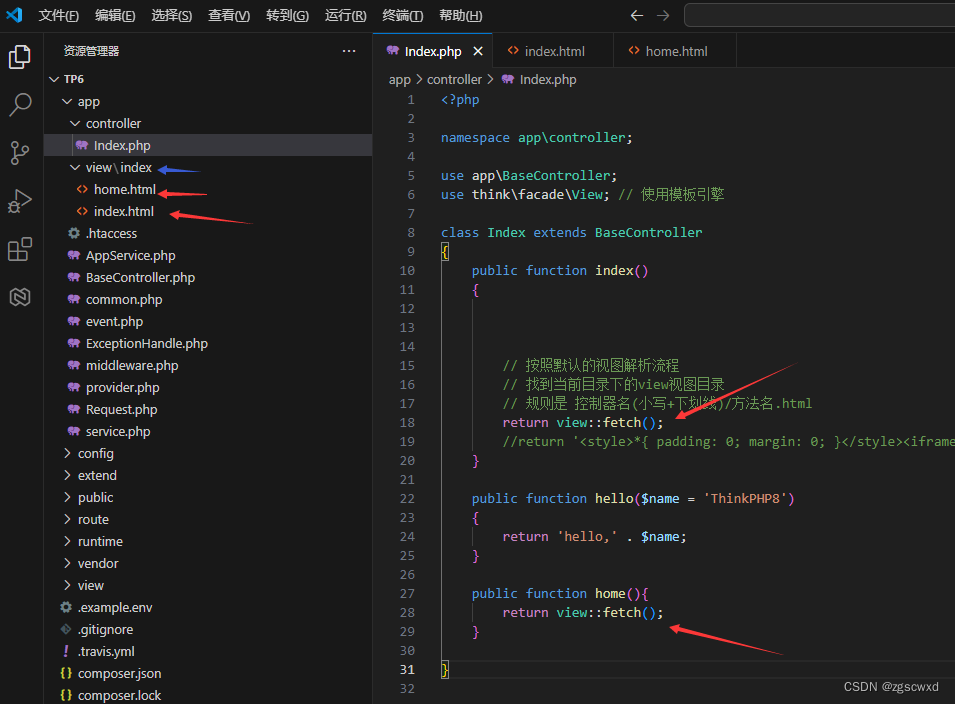Click controller in the breadcrumb path
Viewport: 955px width, 704px height.
(454, 79)
